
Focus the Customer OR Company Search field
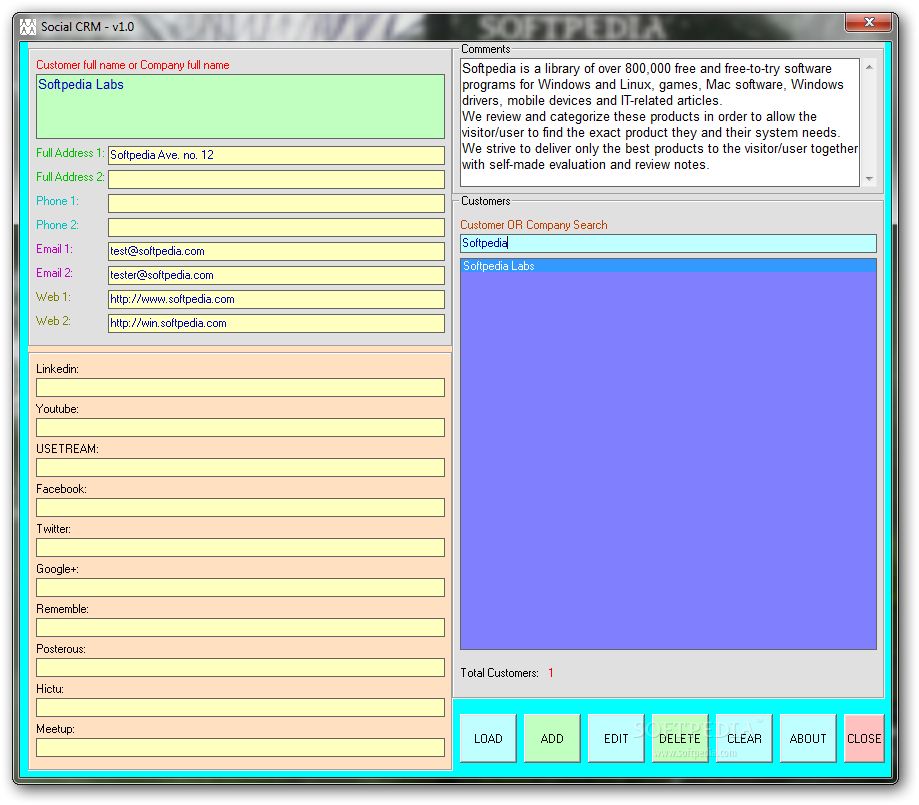point(668,243)
